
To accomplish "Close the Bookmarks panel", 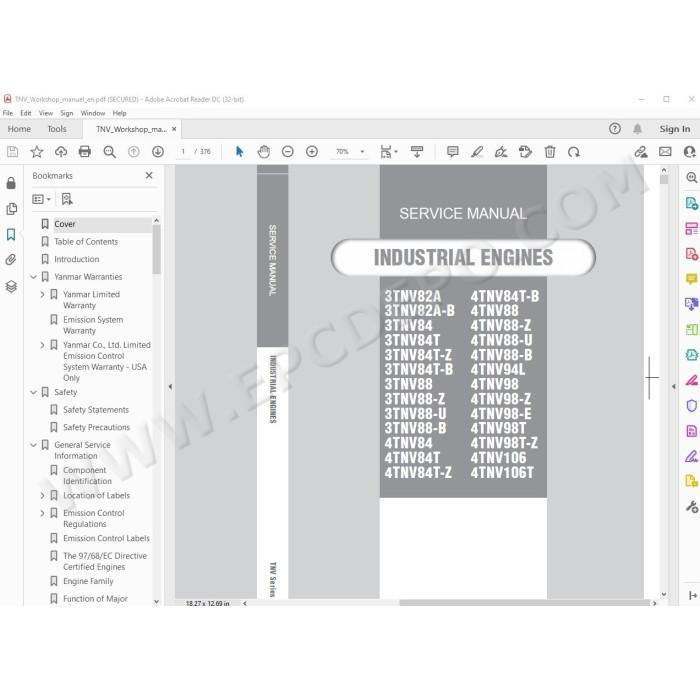I will click(149, 175).
